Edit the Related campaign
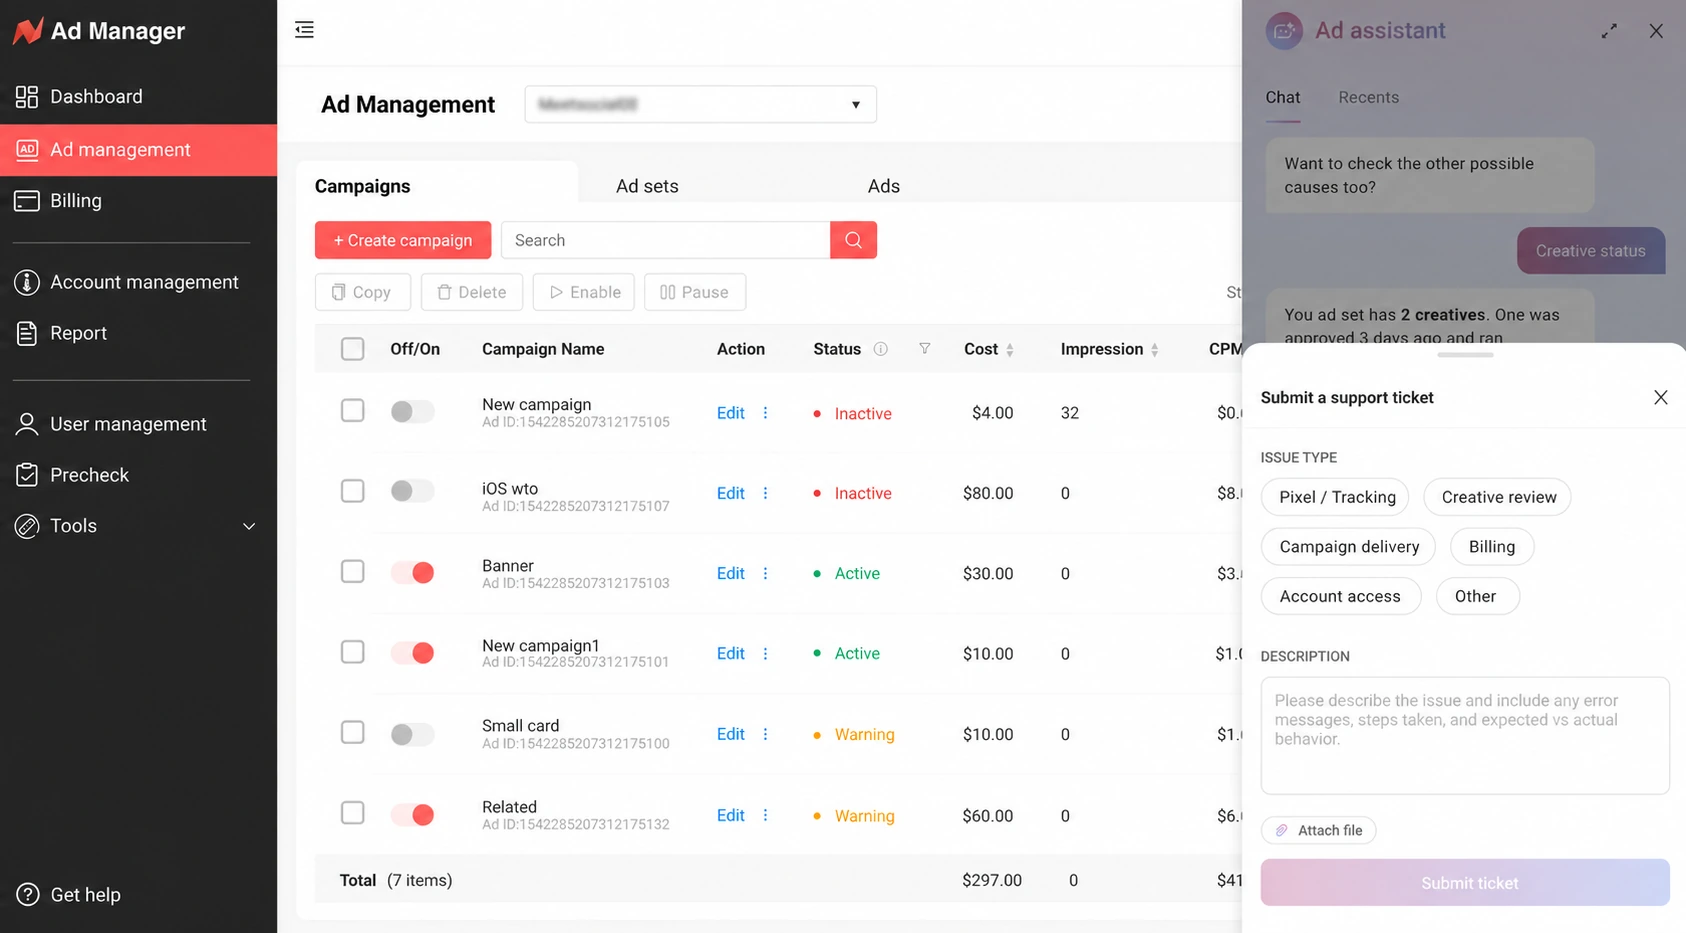 tap(730, 815)
